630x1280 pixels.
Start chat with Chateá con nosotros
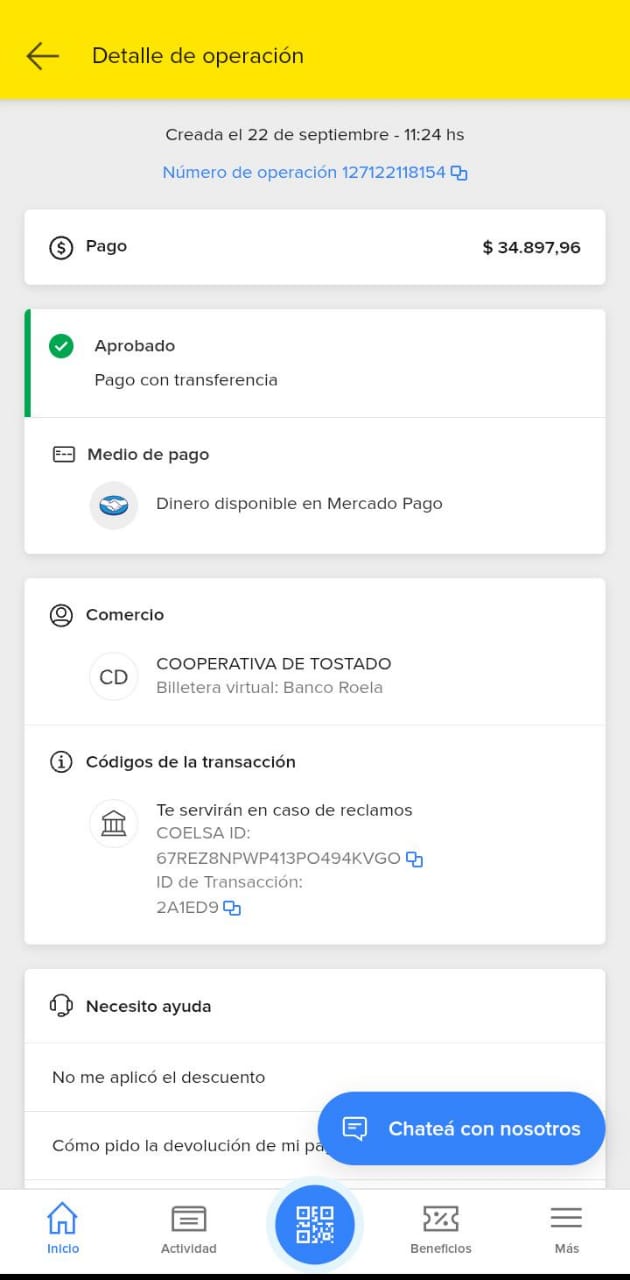(x=461, y=1129)
